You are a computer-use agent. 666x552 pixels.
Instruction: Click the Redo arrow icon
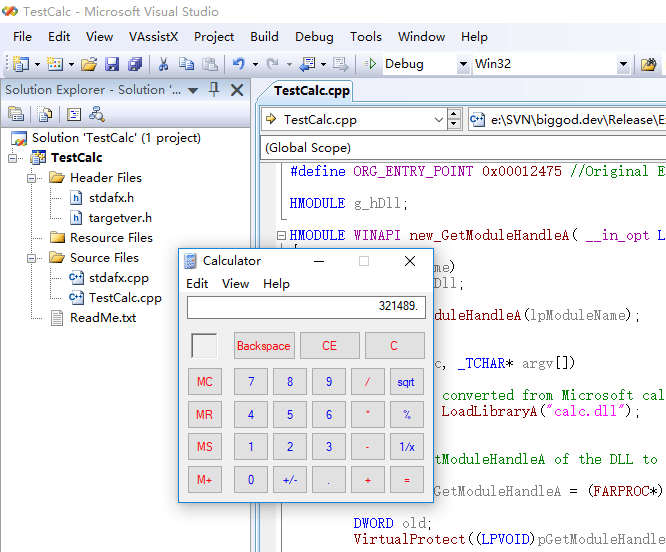coord(272,64)
